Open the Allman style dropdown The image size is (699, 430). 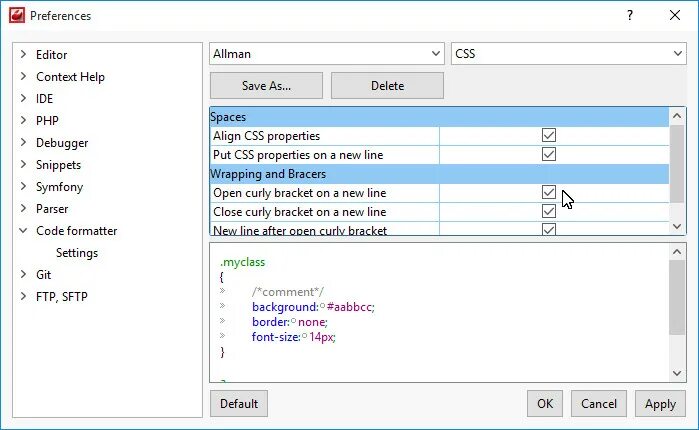tap(327, 54)
